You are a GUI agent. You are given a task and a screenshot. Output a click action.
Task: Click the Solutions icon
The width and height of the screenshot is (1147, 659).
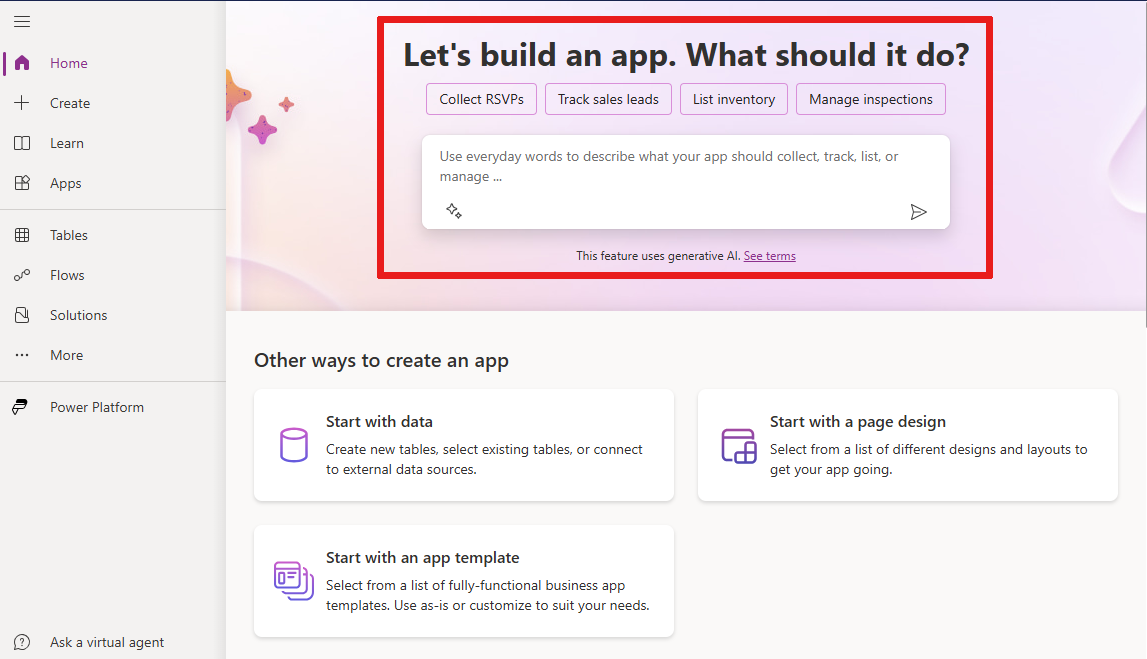coord(22,315)
